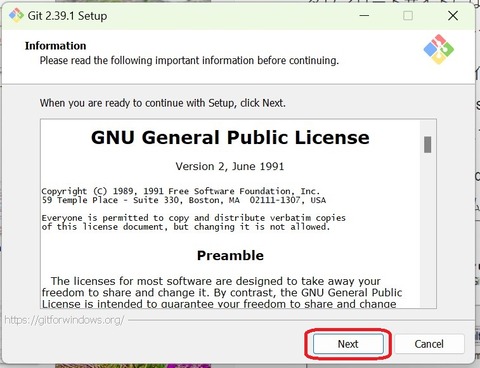Click the 'of this license document' line

pos(186,227)
